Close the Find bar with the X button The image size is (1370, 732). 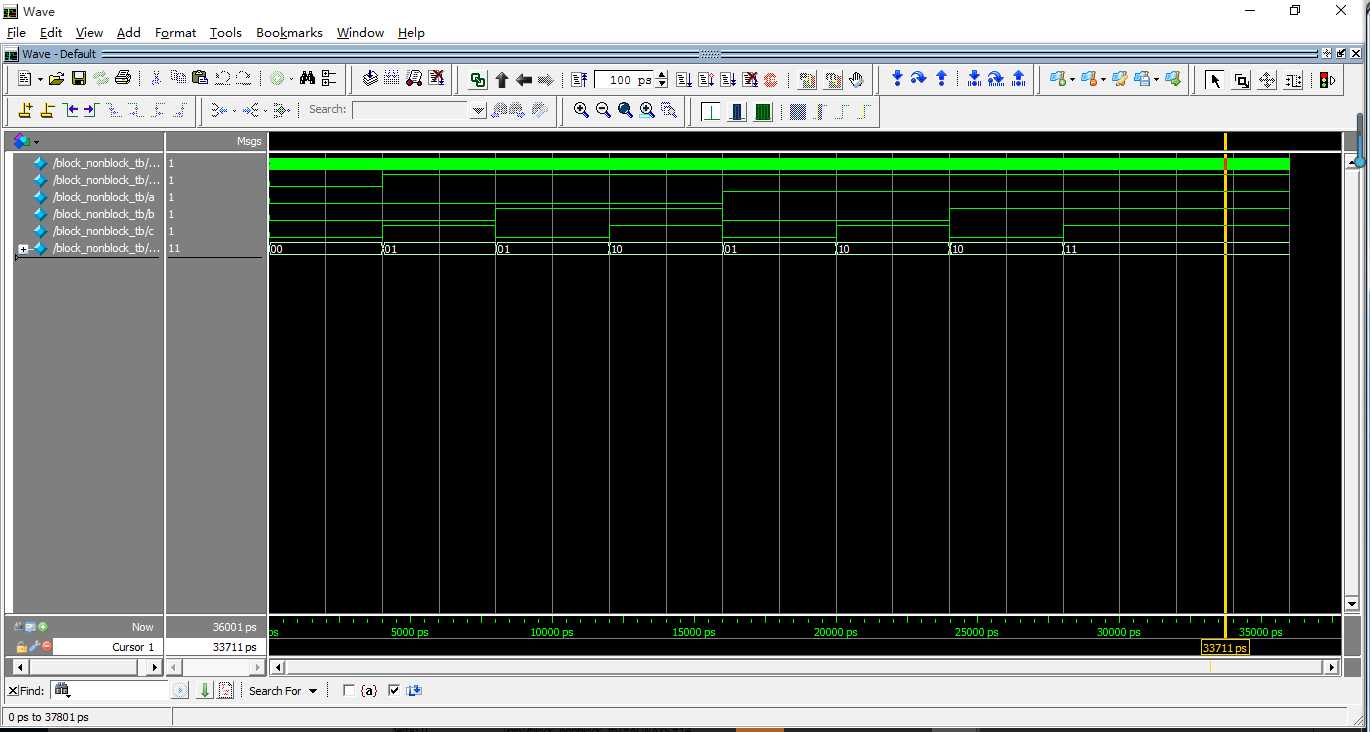pyautogui.click(x=13, y=691)
